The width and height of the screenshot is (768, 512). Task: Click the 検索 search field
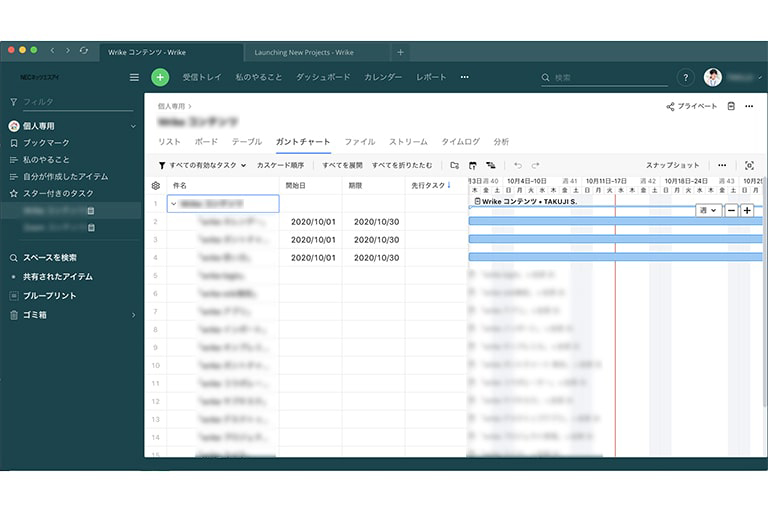[604, 77]
